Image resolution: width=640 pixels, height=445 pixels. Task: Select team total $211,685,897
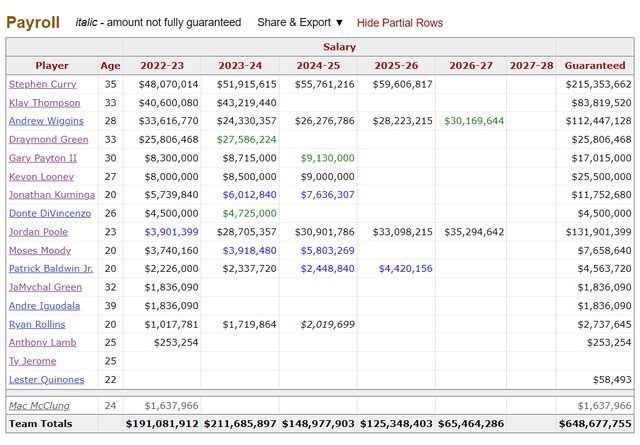pyautogui.click(x=240, y=424)
